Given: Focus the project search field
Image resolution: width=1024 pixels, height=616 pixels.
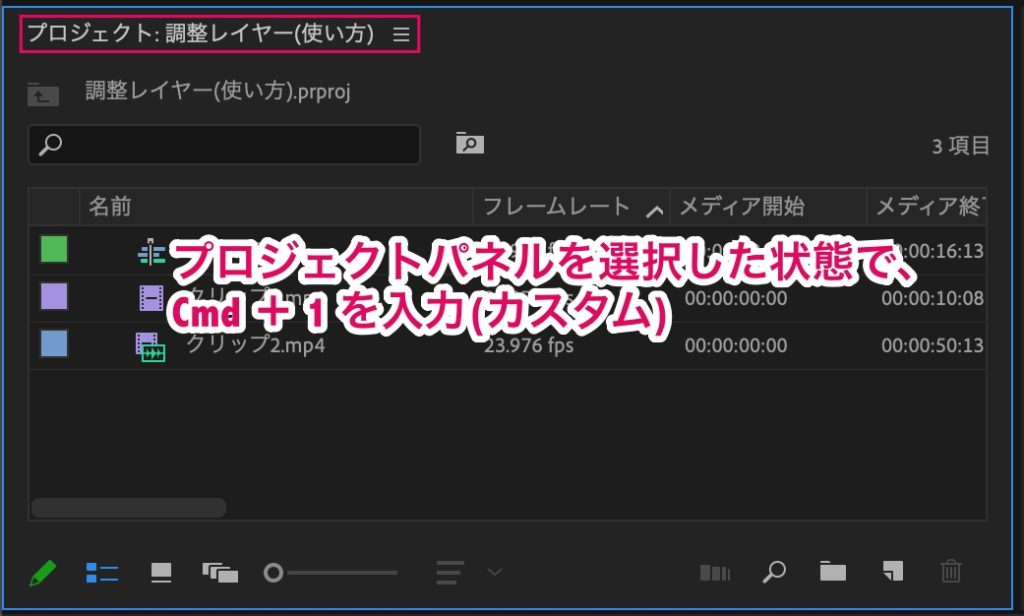Looking at the screenshot, I should point(224,144).
